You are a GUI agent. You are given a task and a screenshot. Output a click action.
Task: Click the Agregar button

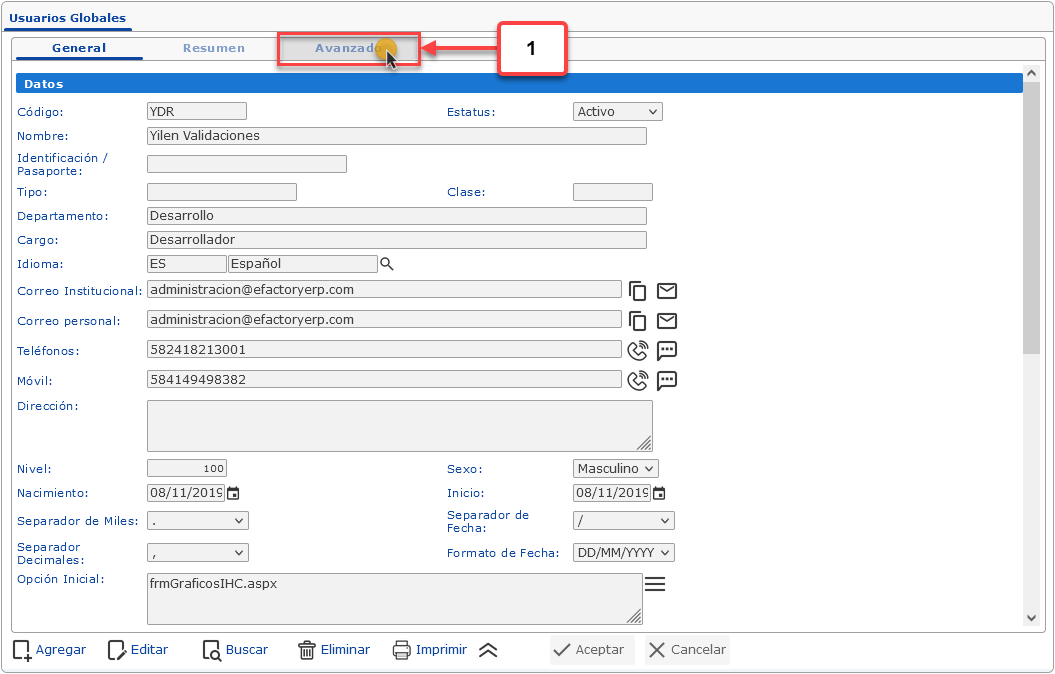click(50, 650)
